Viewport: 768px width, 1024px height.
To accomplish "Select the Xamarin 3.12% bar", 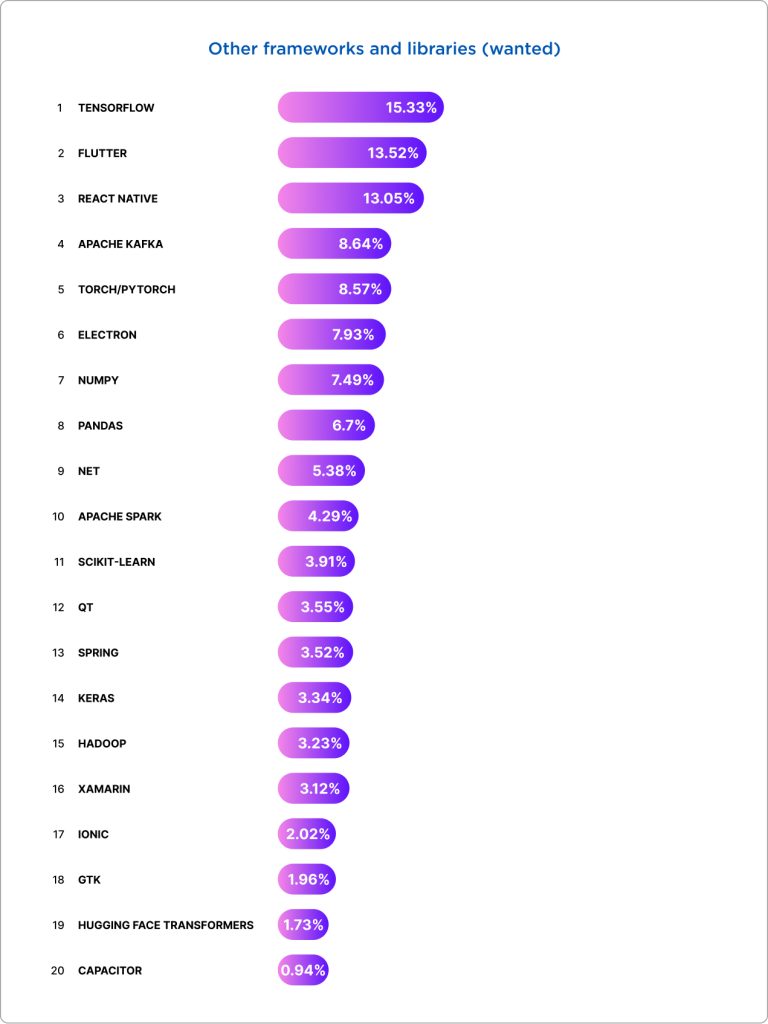I will click(x=313, y=789).
